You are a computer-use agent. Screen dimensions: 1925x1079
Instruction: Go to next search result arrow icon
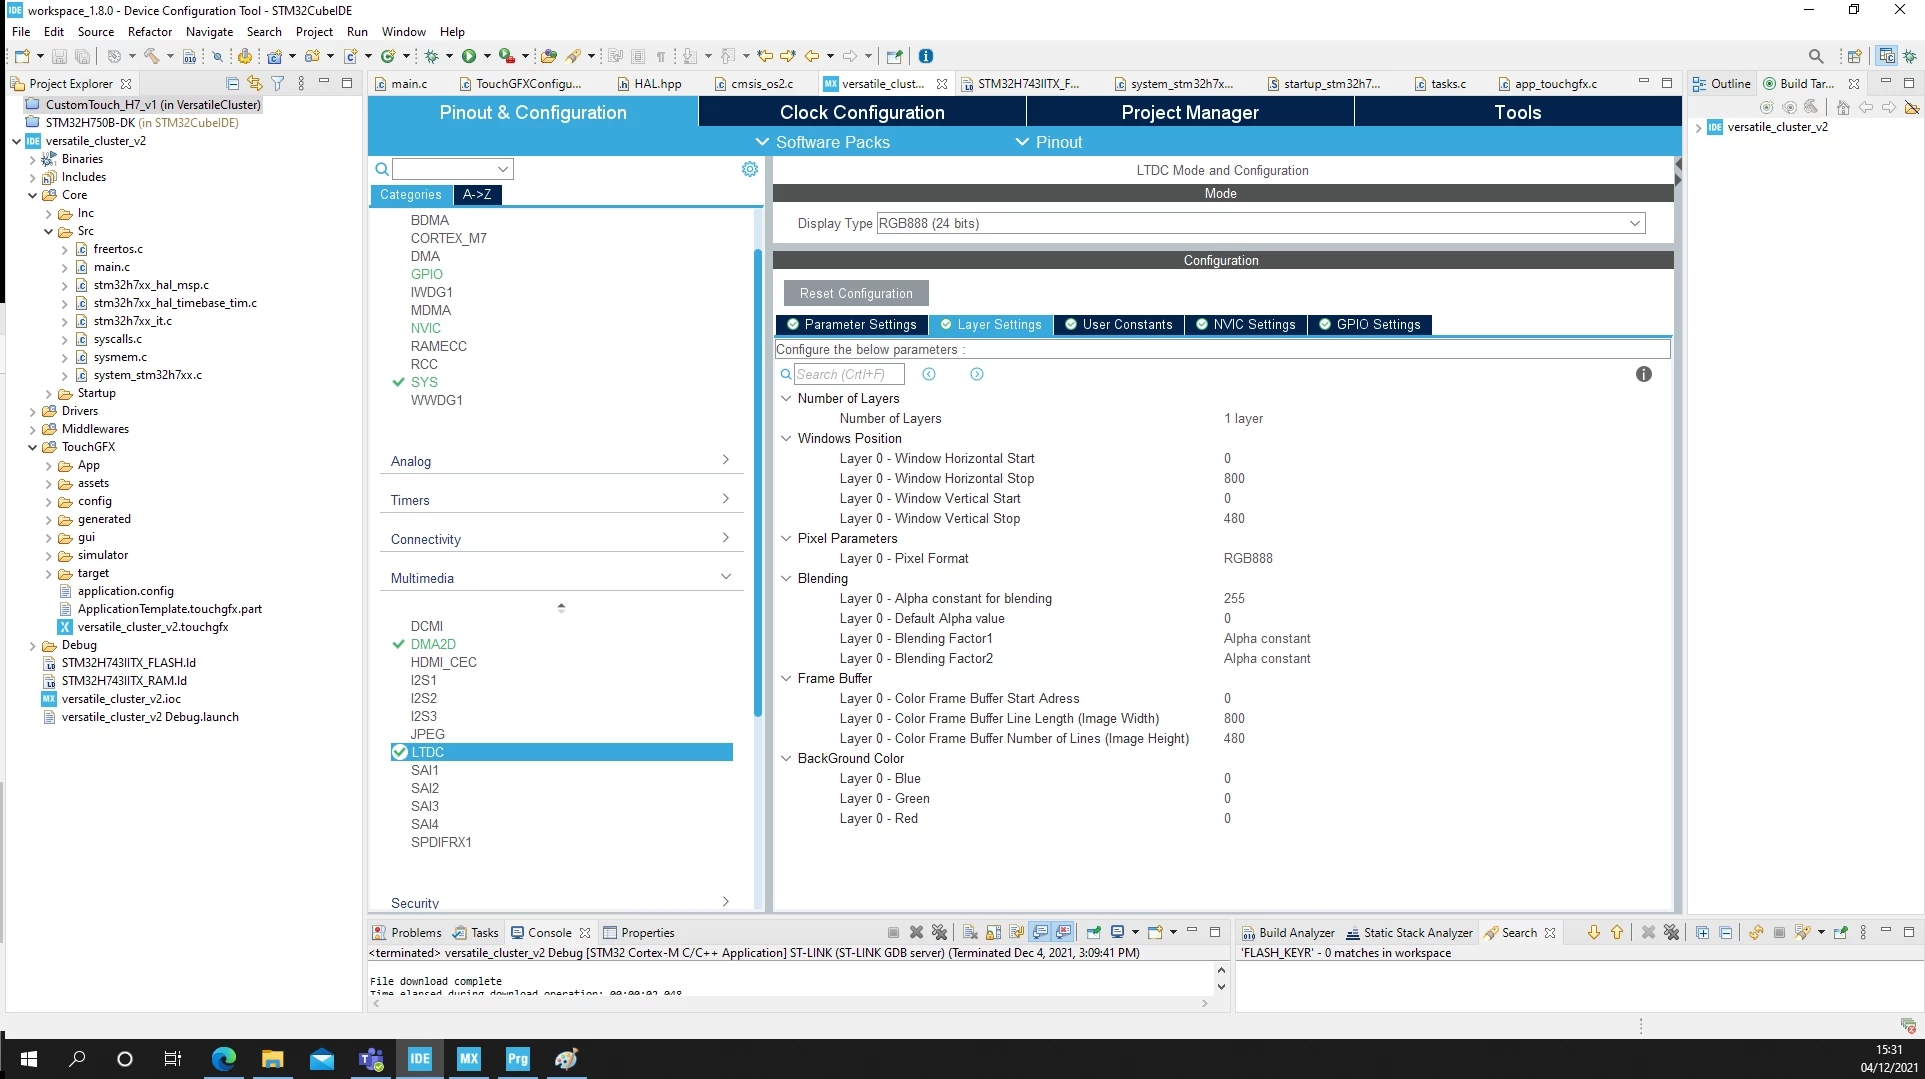click(x=977, y=374)
